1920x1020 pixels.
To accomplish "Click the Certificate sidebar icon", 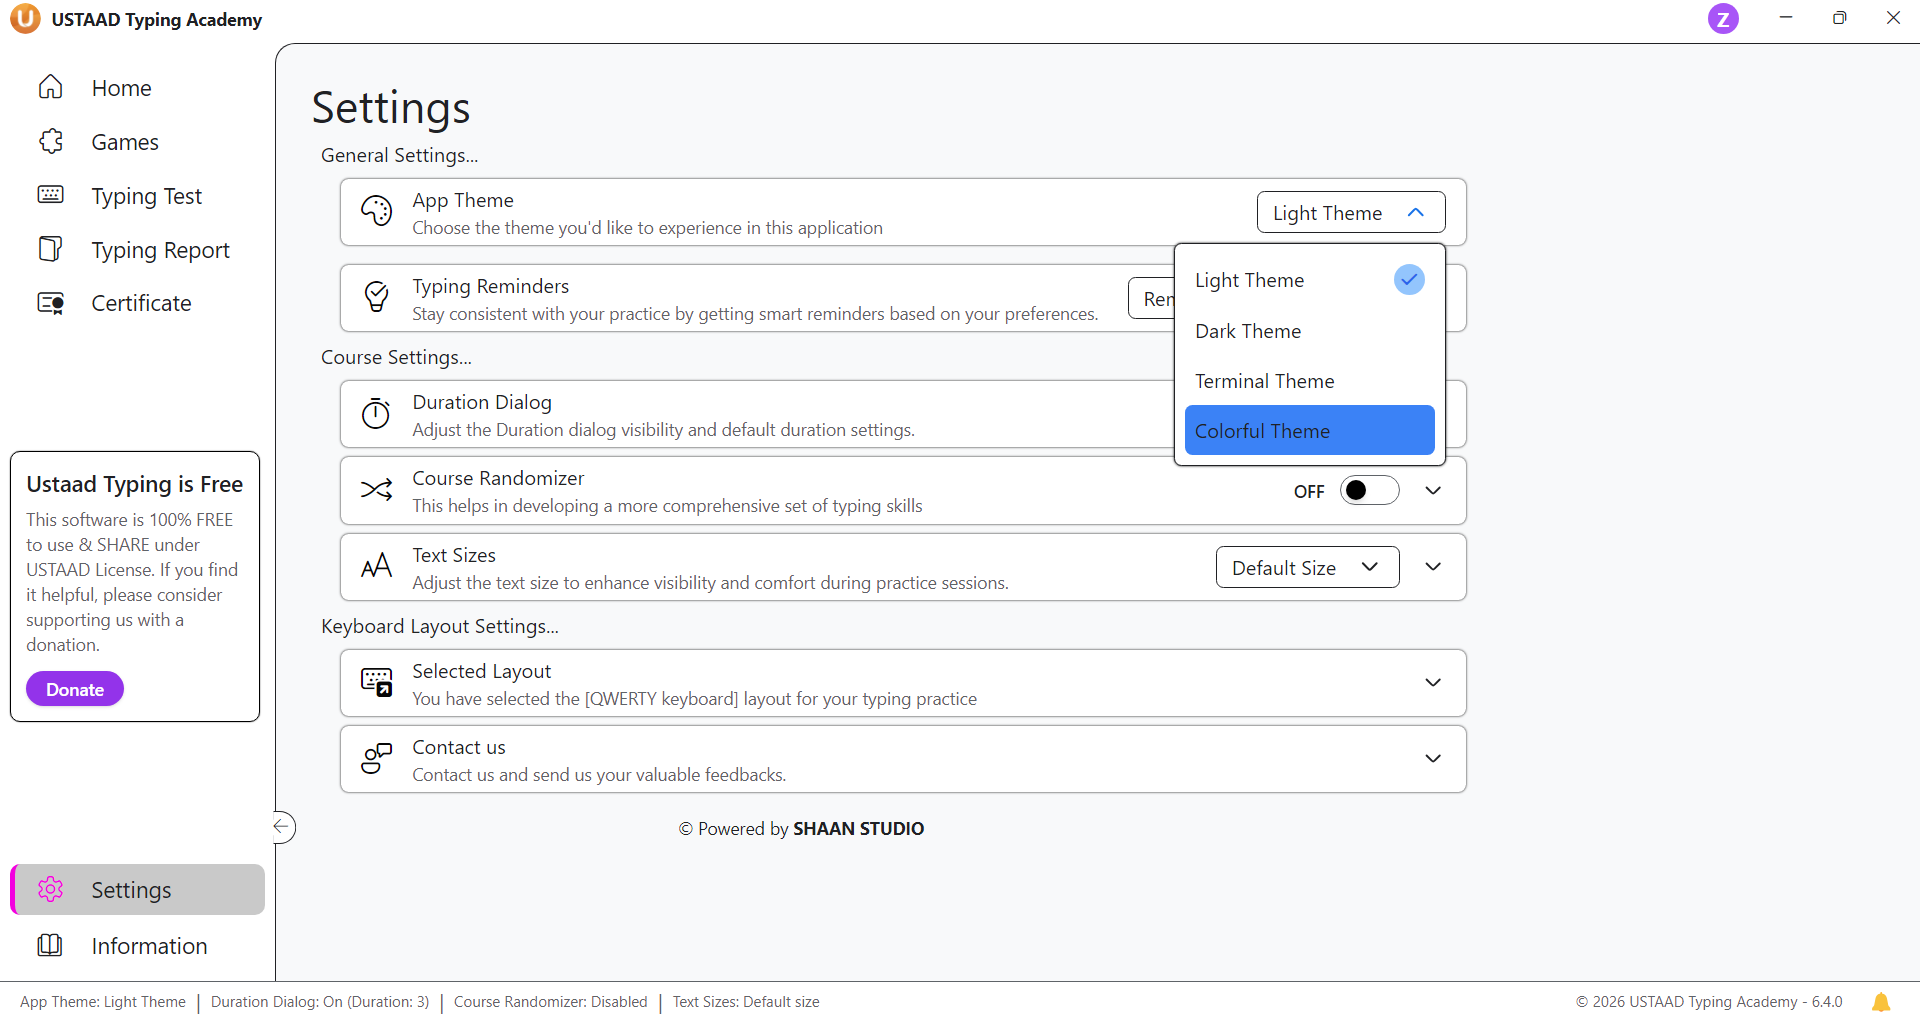I will coord(51,303).
